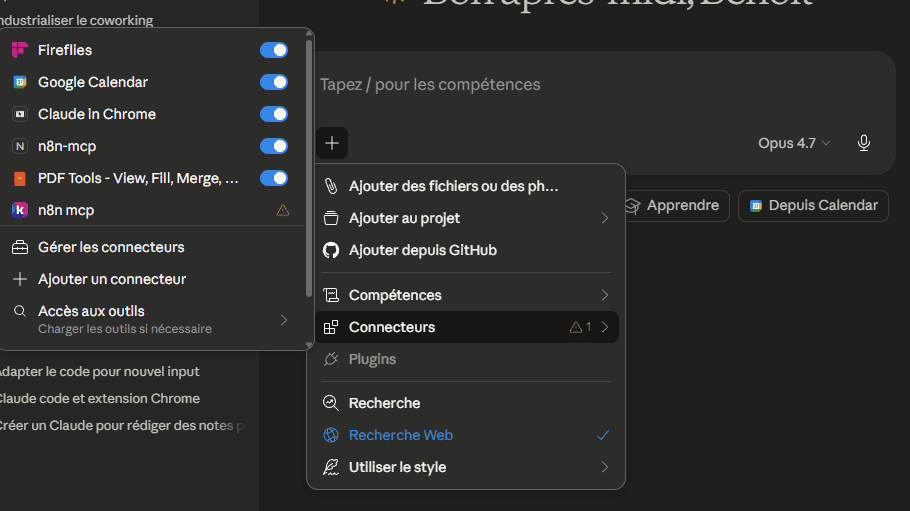Click the plus attachment button
The height and width of the screenshot is (511, 910).
(332, 143)
